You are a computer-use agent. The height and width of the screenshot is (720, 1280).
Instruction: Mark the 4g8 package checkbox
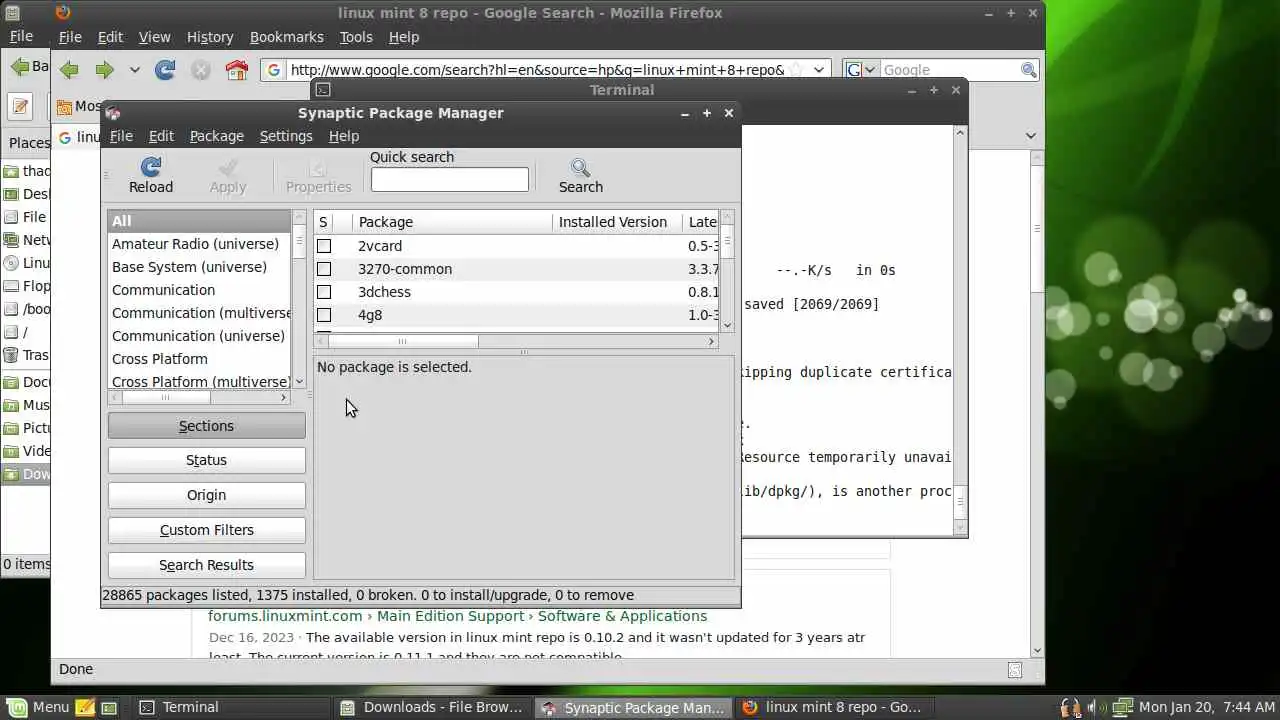[x=324, y=315]
